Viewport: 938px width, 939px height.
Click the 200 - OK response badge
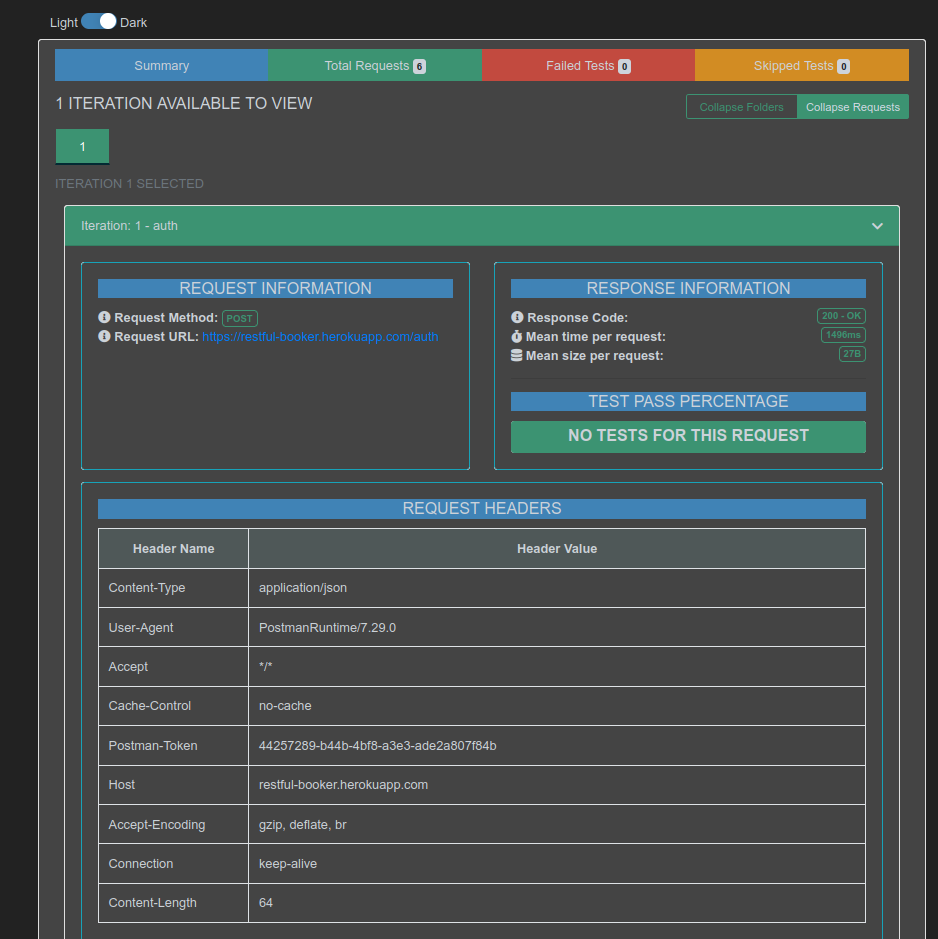coord(841,316)
